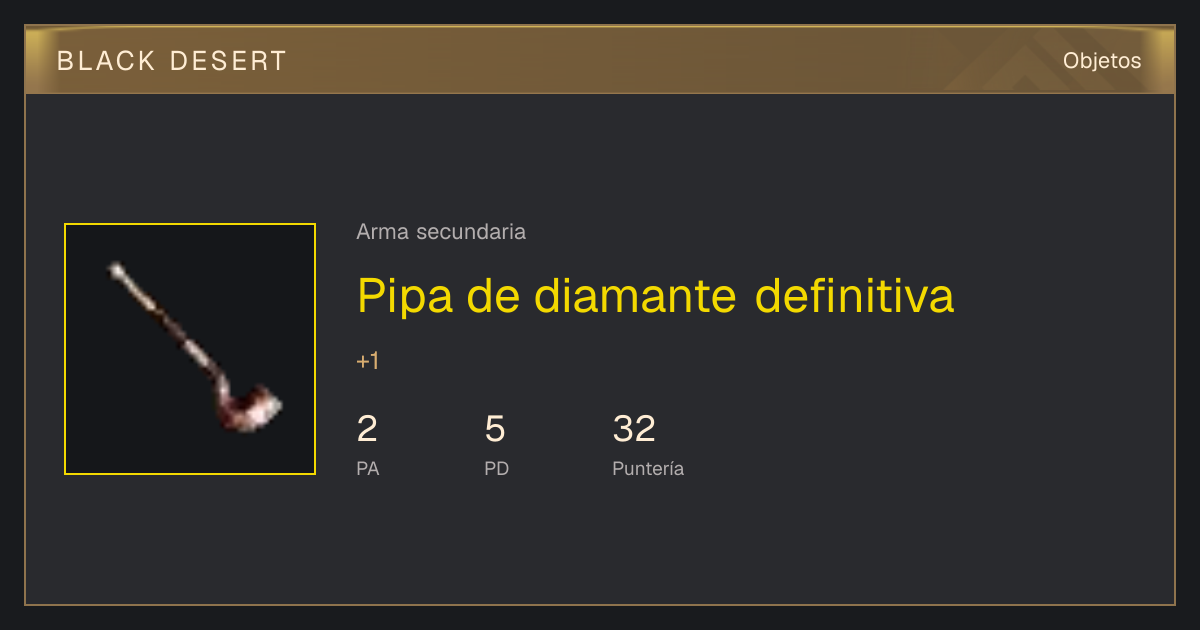1200x630 pixels.
Task: Click the yellow-bordered item thumbnail frame
Action: (x=190, y=349)
